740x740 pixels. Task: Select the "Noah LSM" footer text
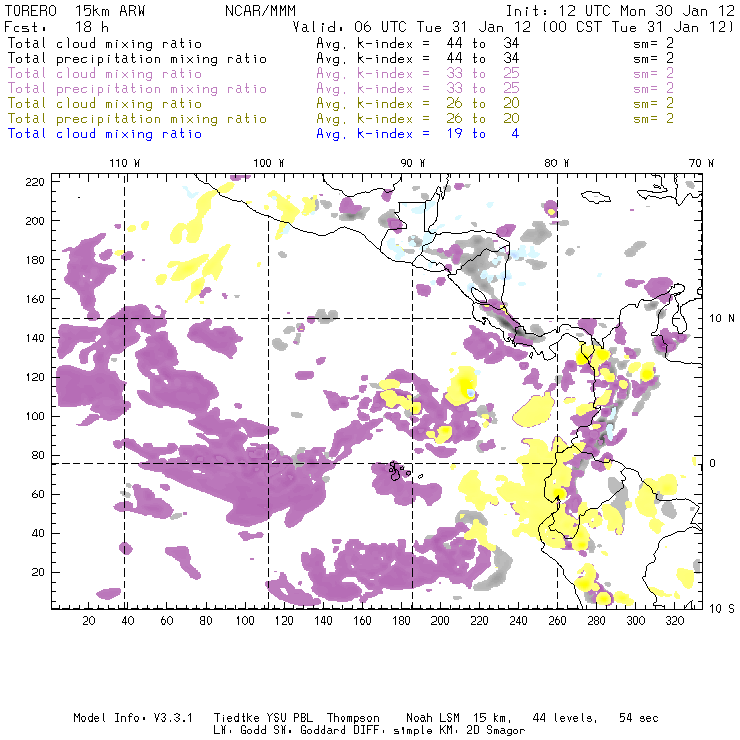pyautogui.click(x=433, y=718)
